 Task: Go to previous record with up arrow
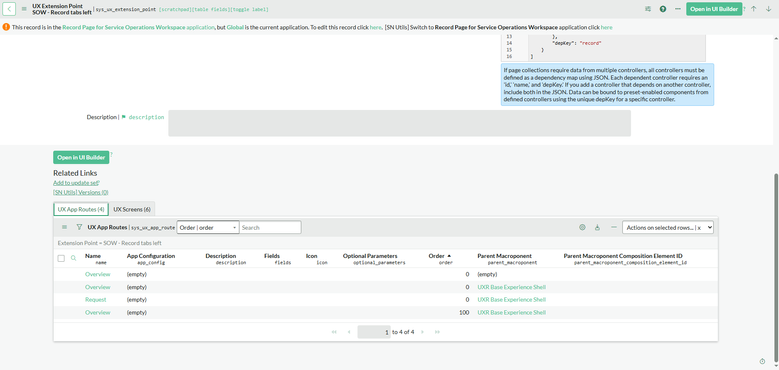(x=754, y=9)
